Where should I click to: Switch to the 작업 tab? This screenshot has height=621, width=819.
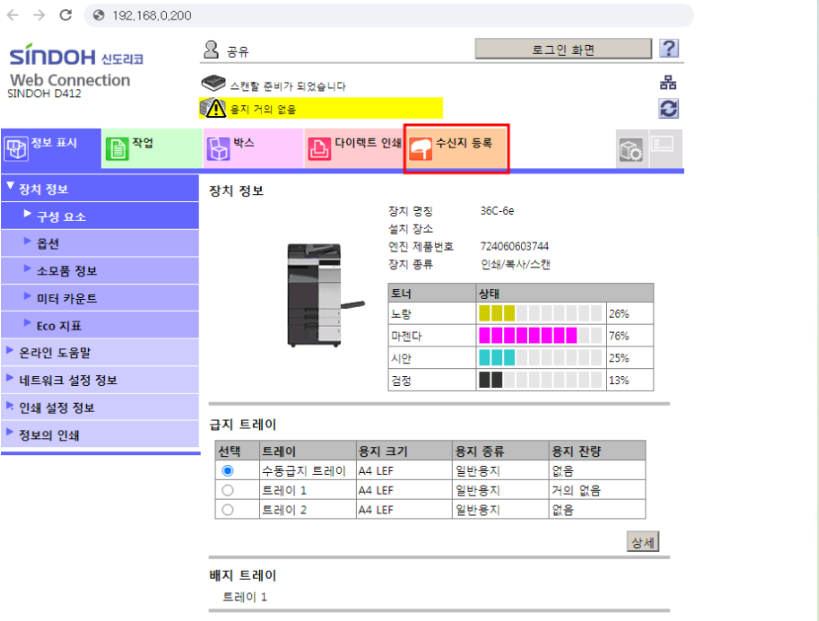coord(151,148)
